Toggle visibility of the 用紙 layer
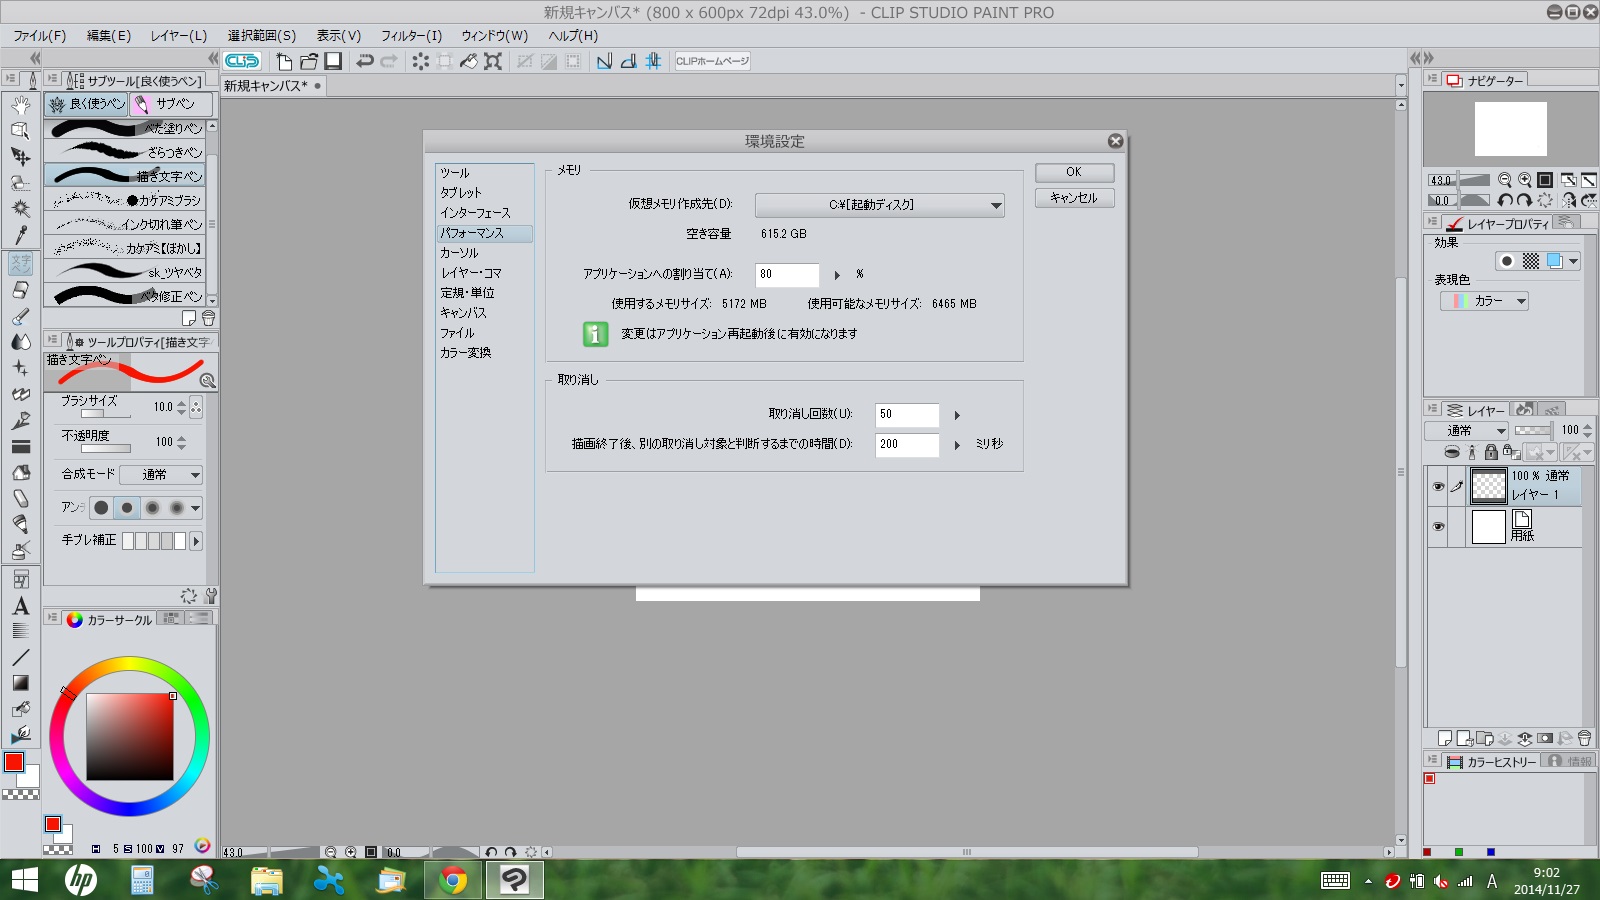This screenshot has width=1600, height=900. coord(1438,527)
